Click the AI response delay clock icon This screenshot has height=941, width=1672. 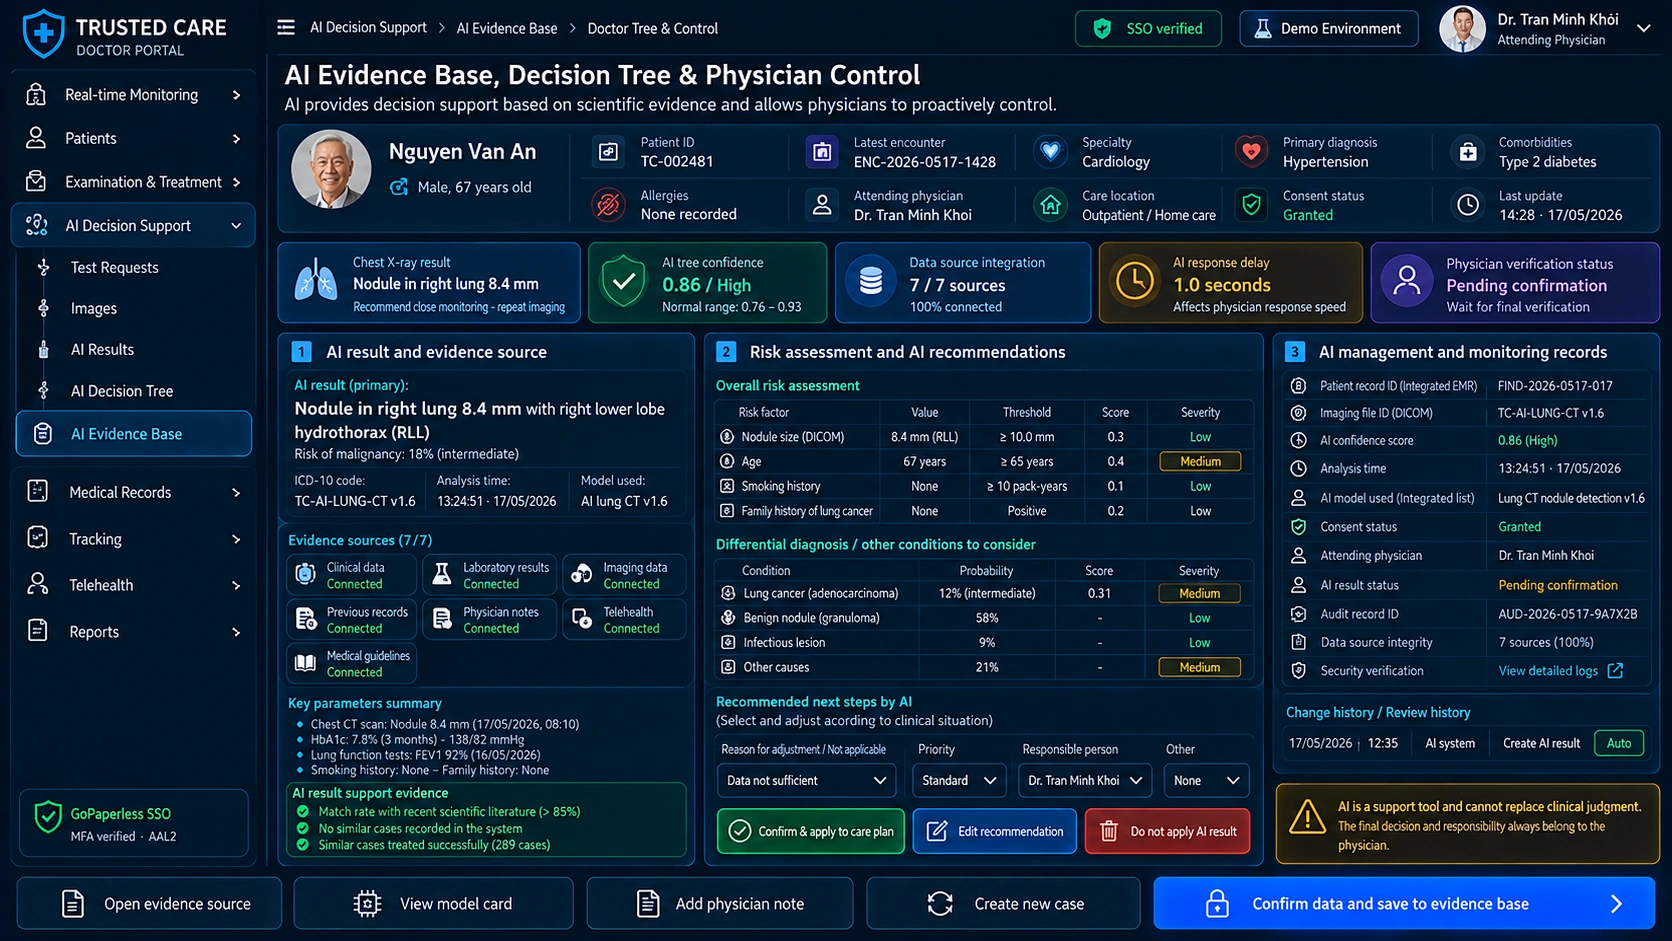click(1135, 283)
